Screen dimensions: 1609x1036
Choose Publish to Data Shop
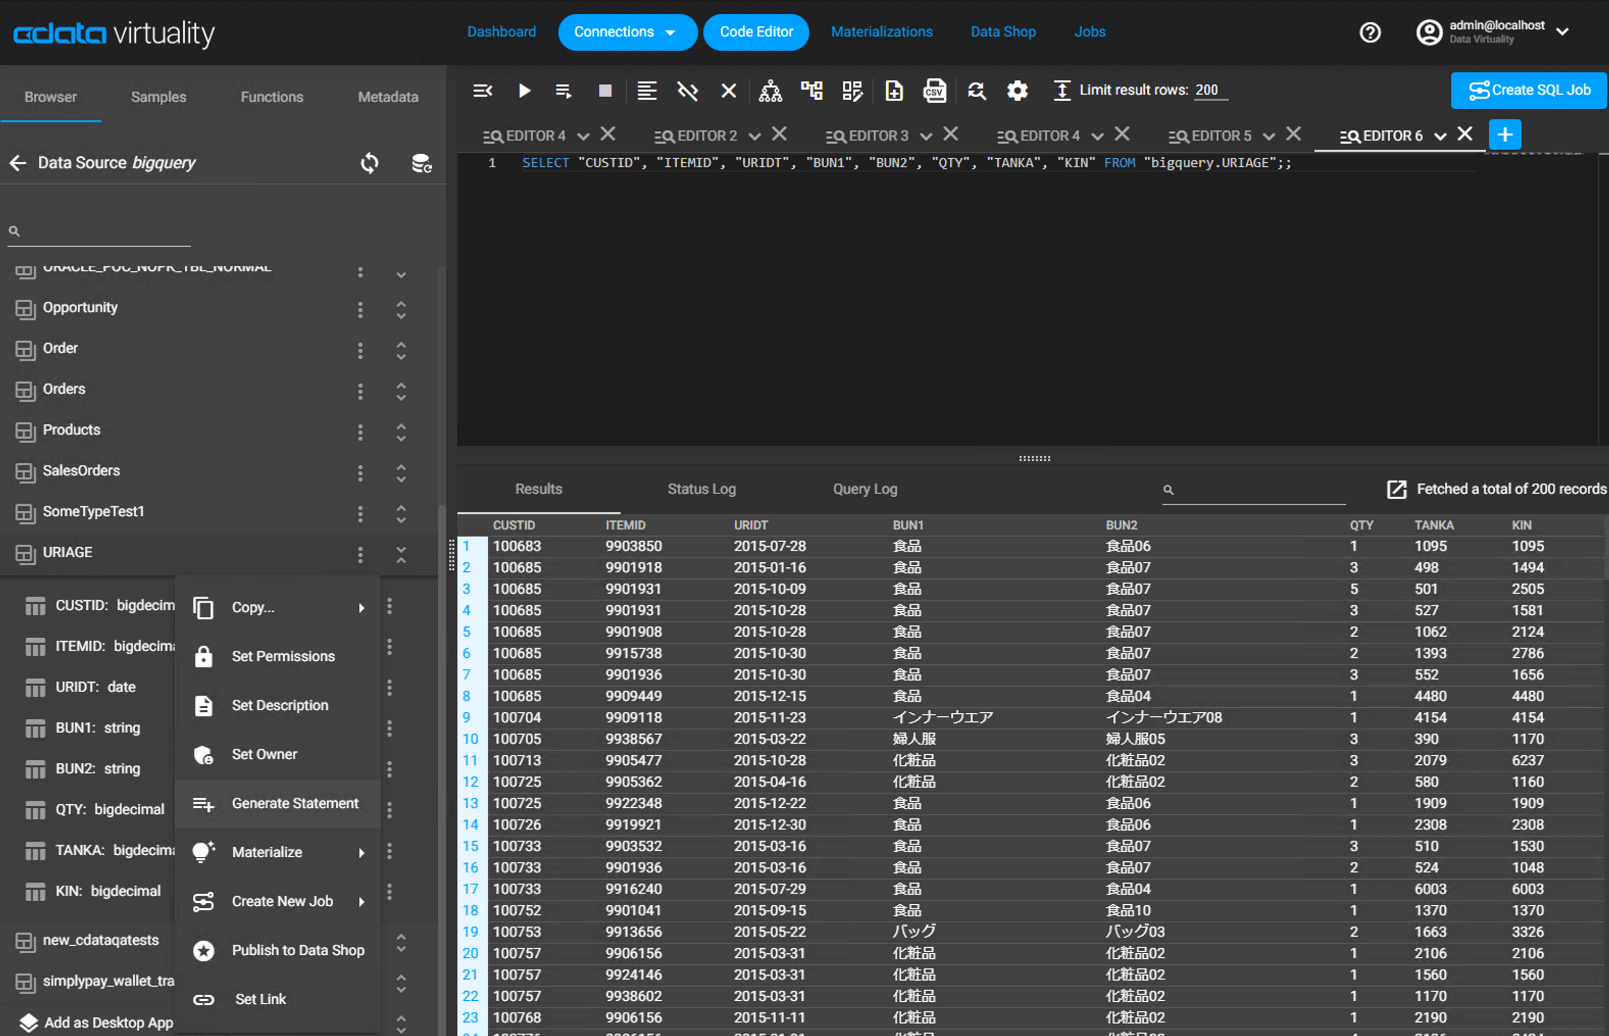[297, 950]
